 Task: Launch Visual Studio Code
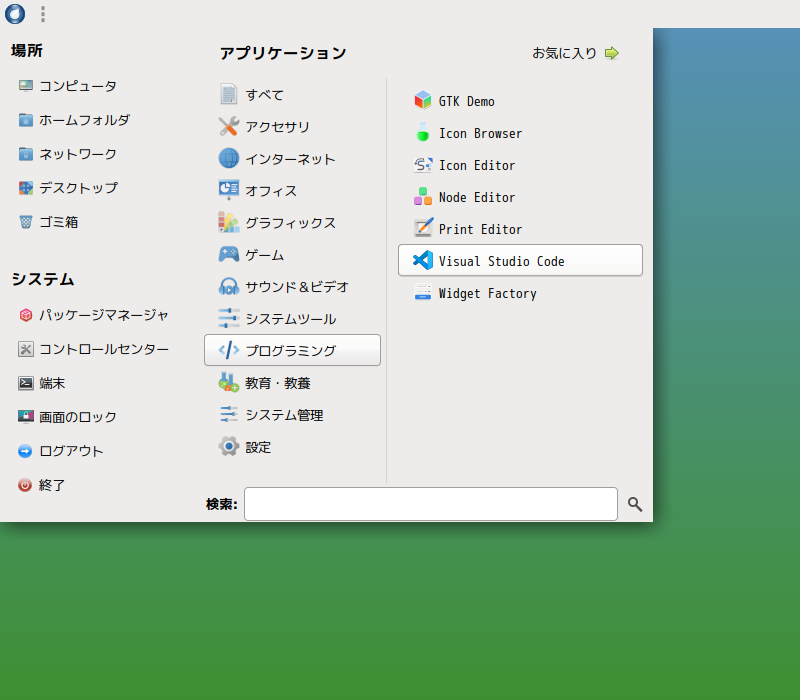[x=520, y=261]
